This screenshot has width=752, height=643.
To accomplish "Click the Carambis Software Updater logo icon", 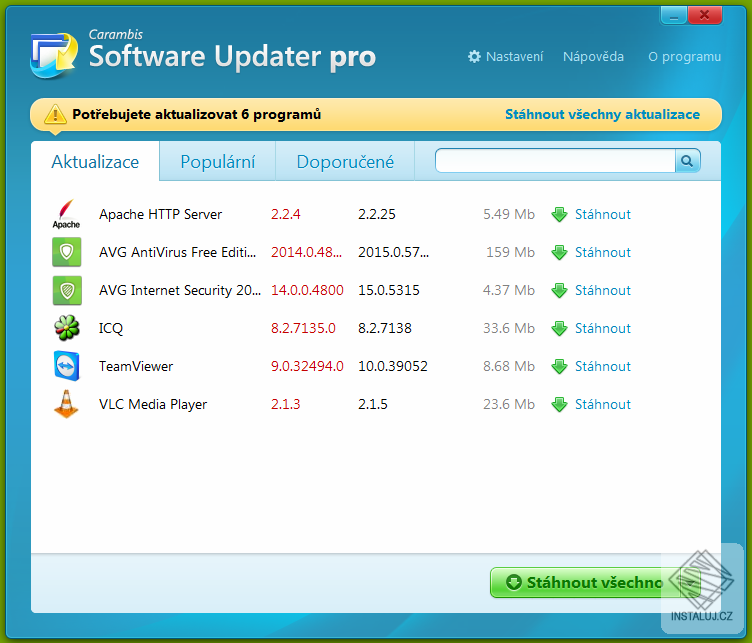I will [x=53, y=55].
